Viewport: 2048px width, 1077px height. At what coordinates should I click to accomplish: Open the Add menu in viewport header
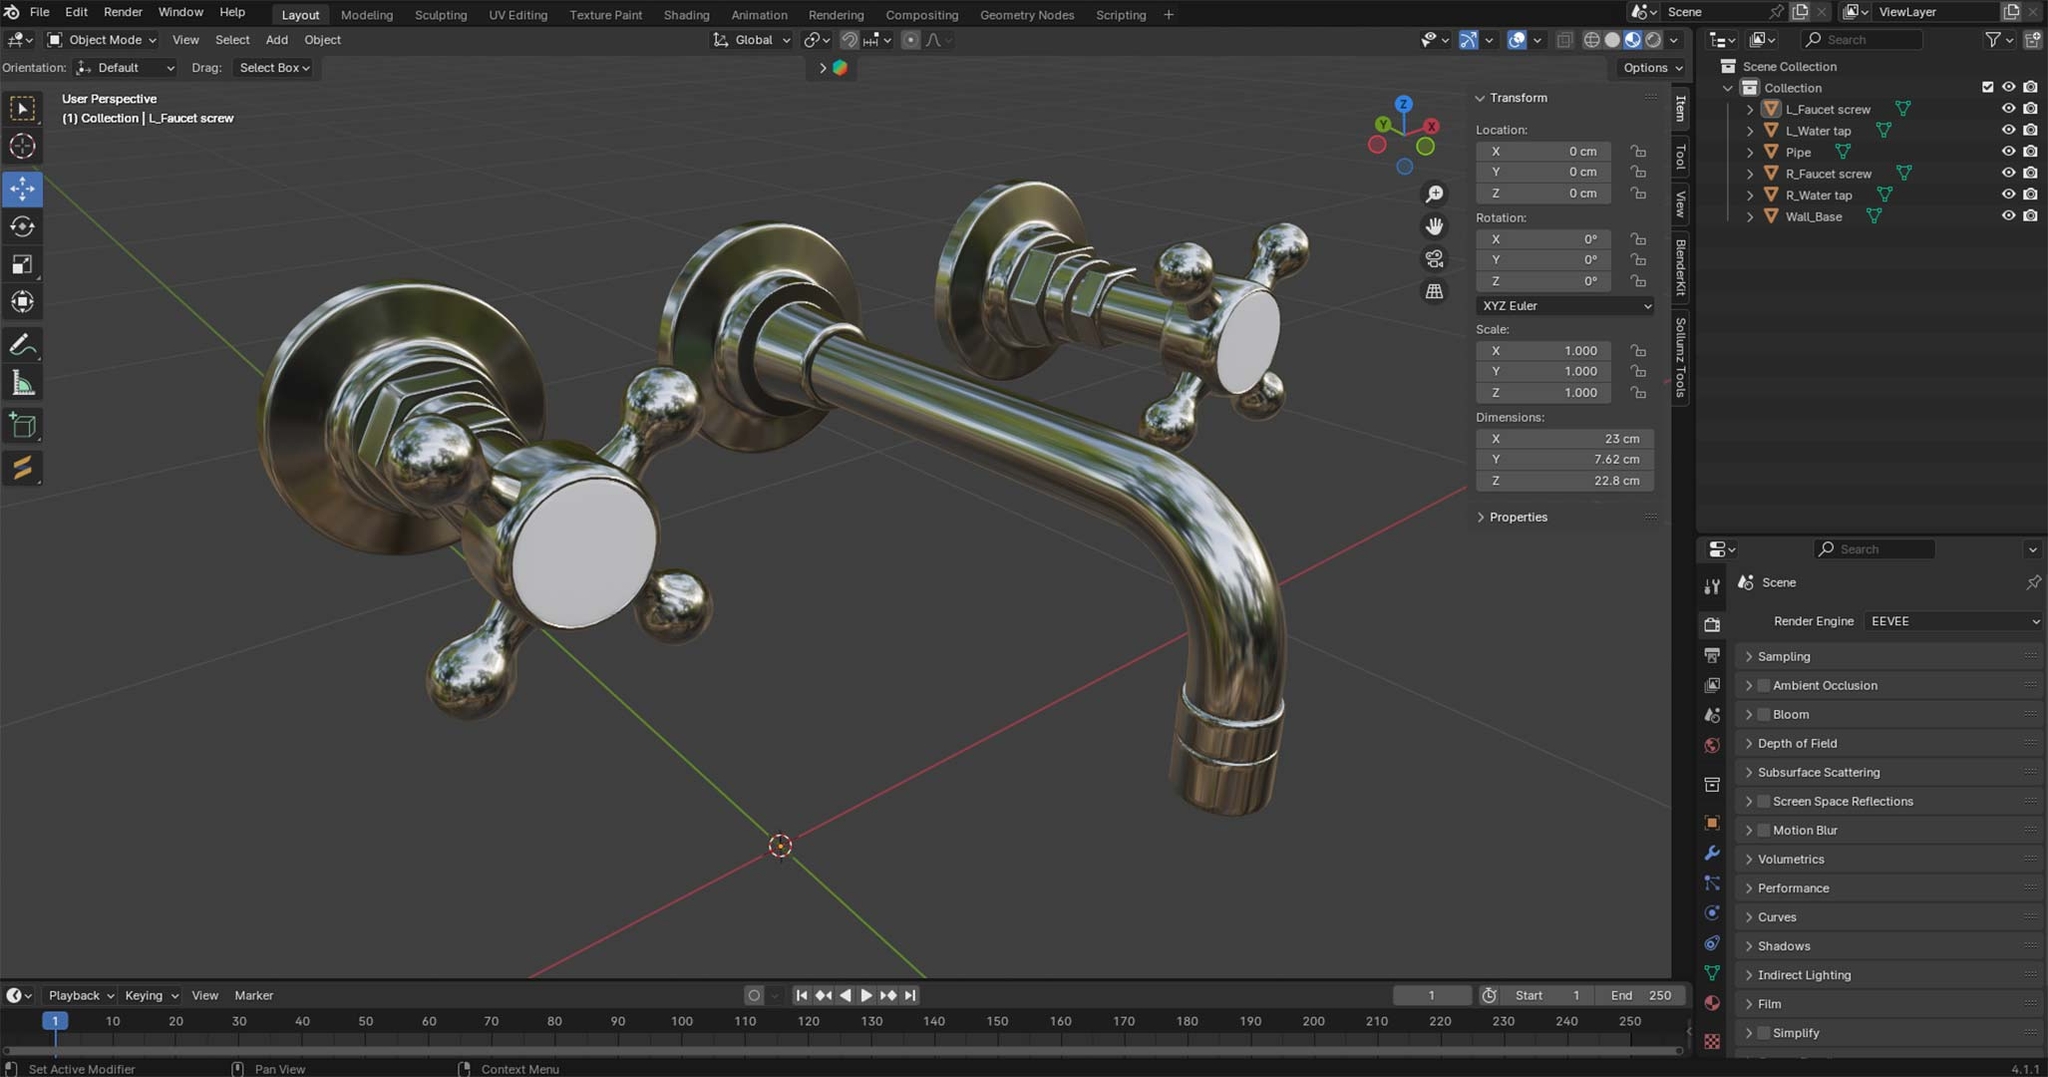click(276, 40)
